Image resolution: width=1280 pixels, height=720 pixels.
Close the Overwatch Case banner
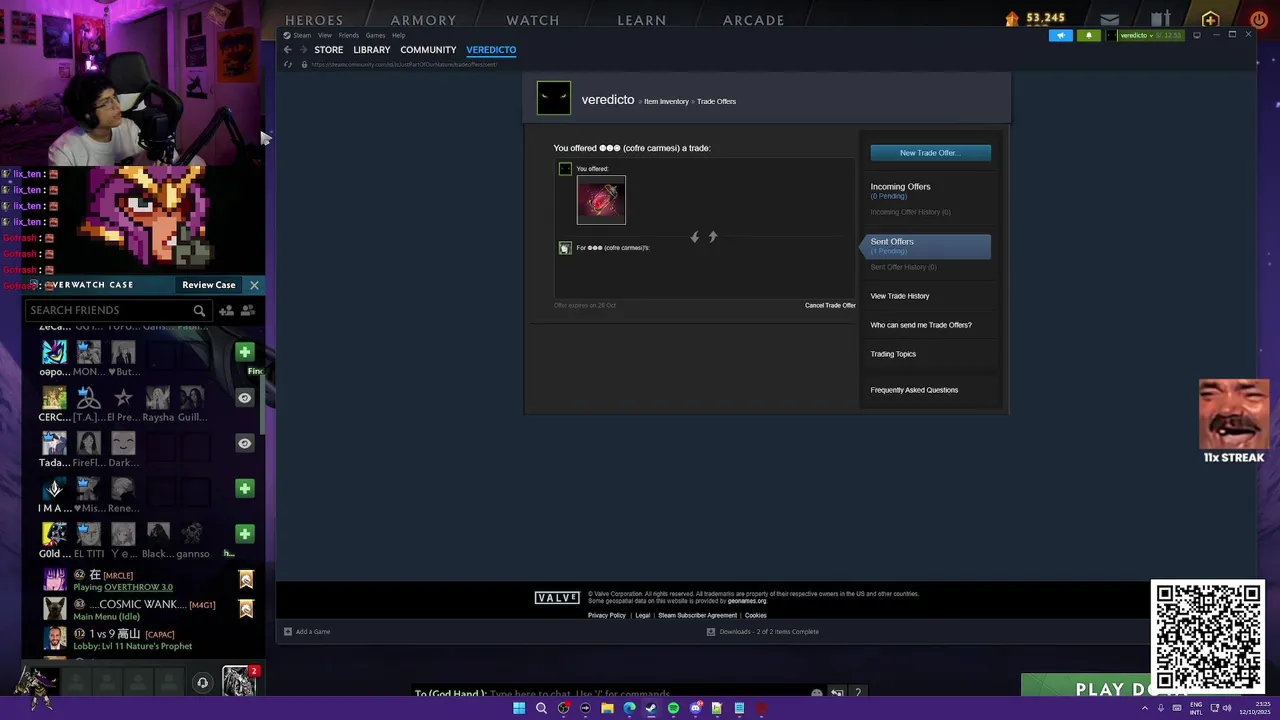[254, 285]
